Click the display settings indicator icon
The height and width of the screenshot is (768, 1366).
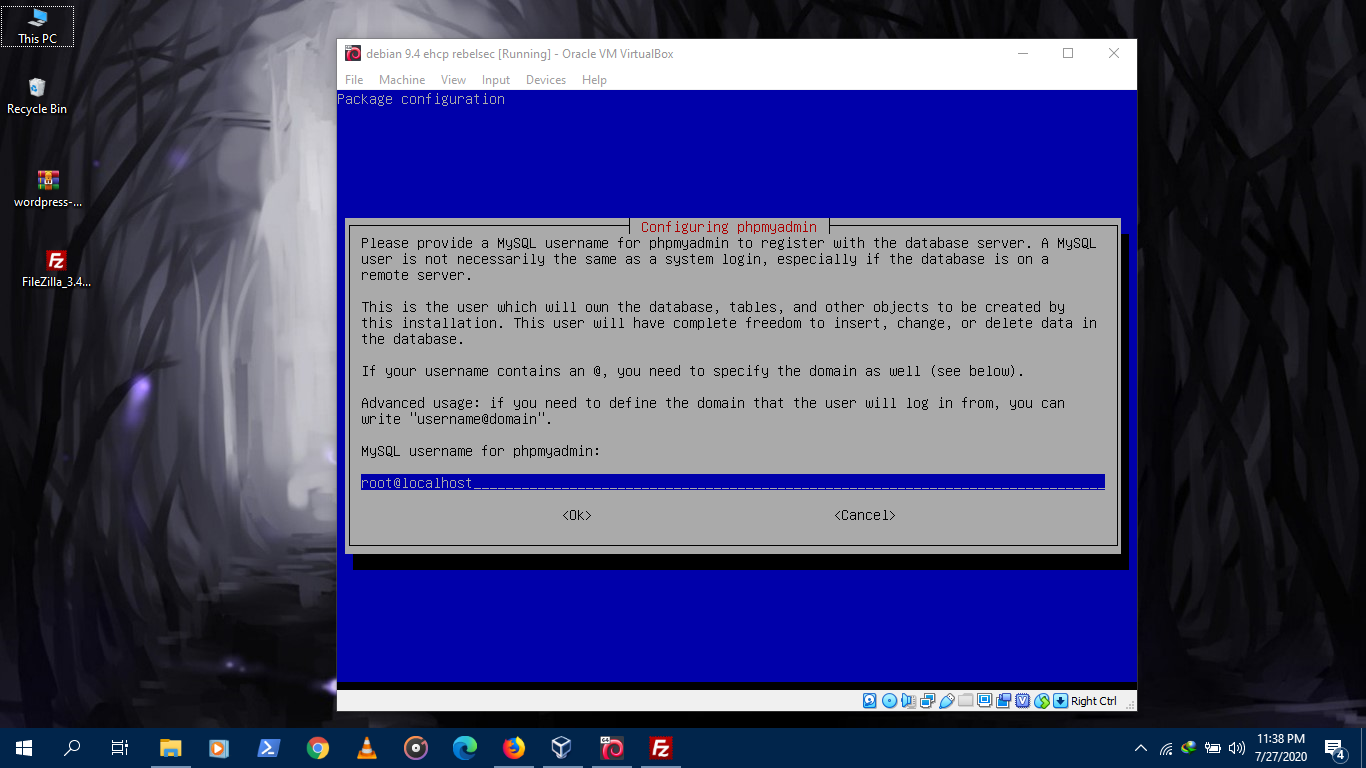point(985,701)
